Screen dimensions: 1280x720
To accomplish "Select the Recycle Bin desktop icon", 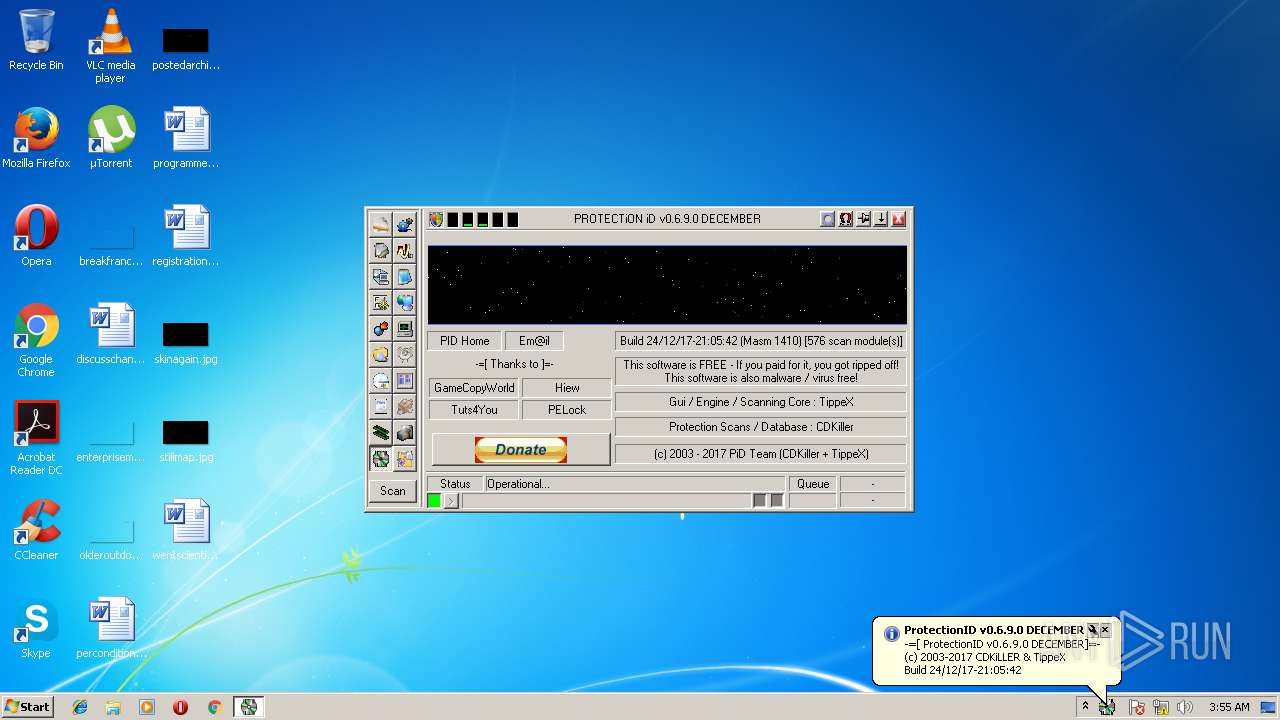I will [36, 40].
